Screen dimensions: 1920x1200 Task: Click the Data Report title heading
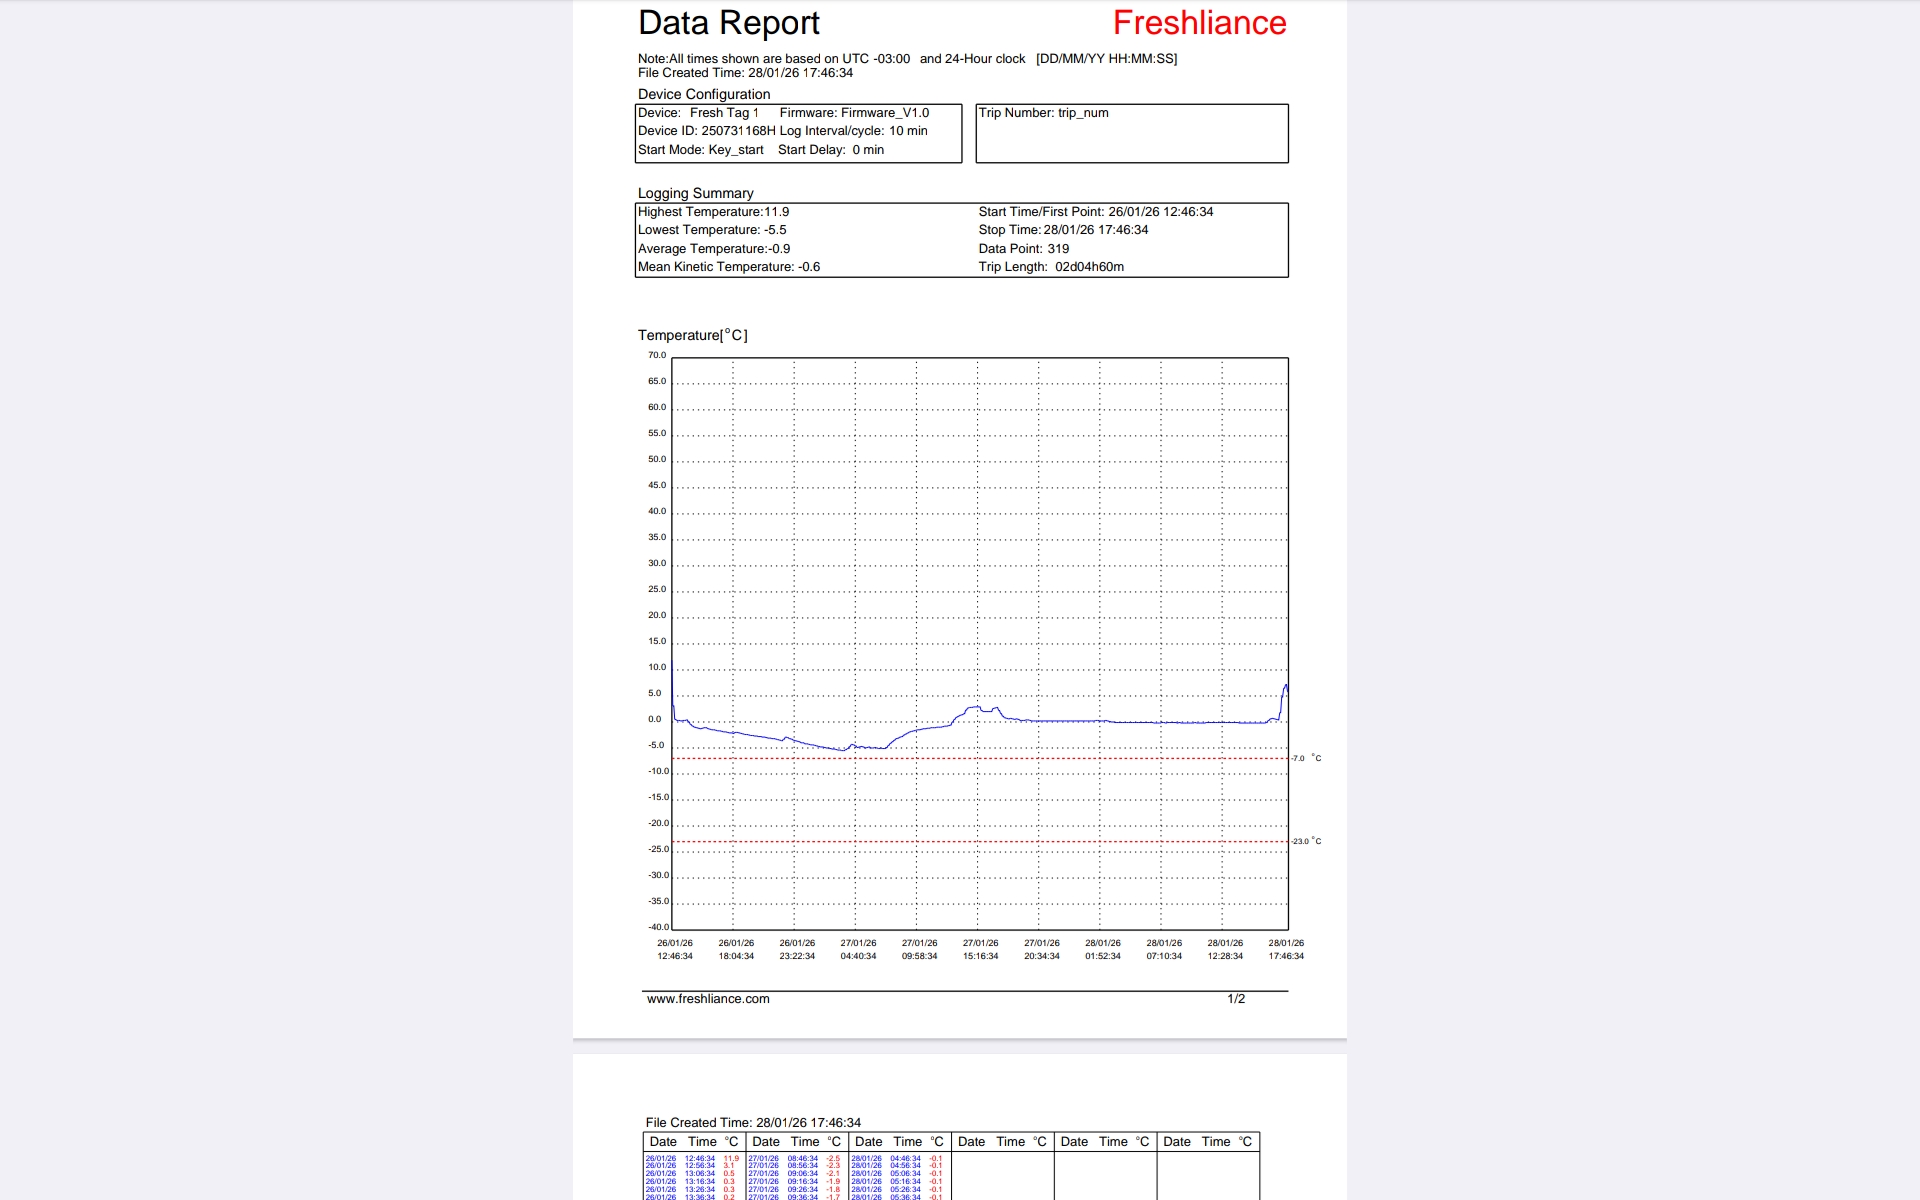(x=728, y=23)
